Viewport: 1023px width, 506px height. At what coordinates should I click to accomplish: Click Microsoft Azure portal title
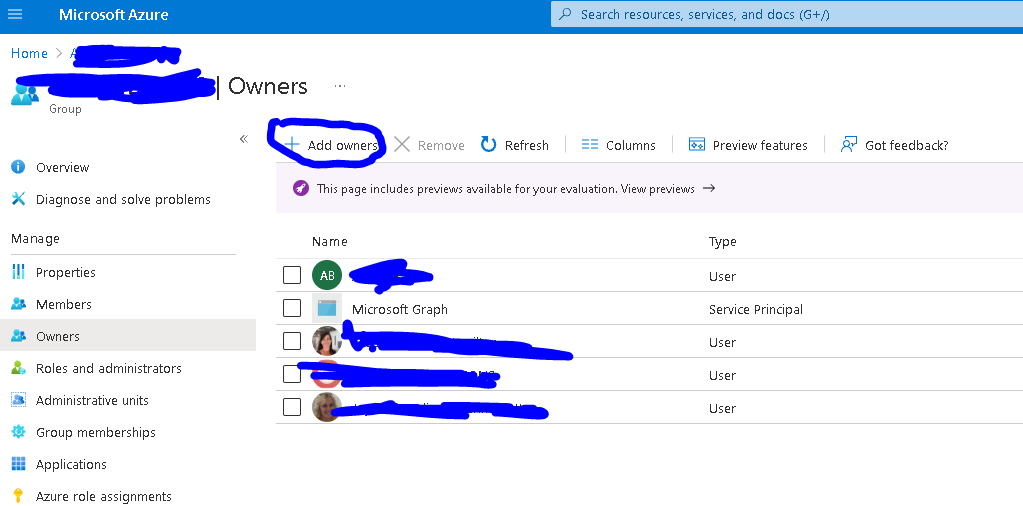[x=114, y=14]
